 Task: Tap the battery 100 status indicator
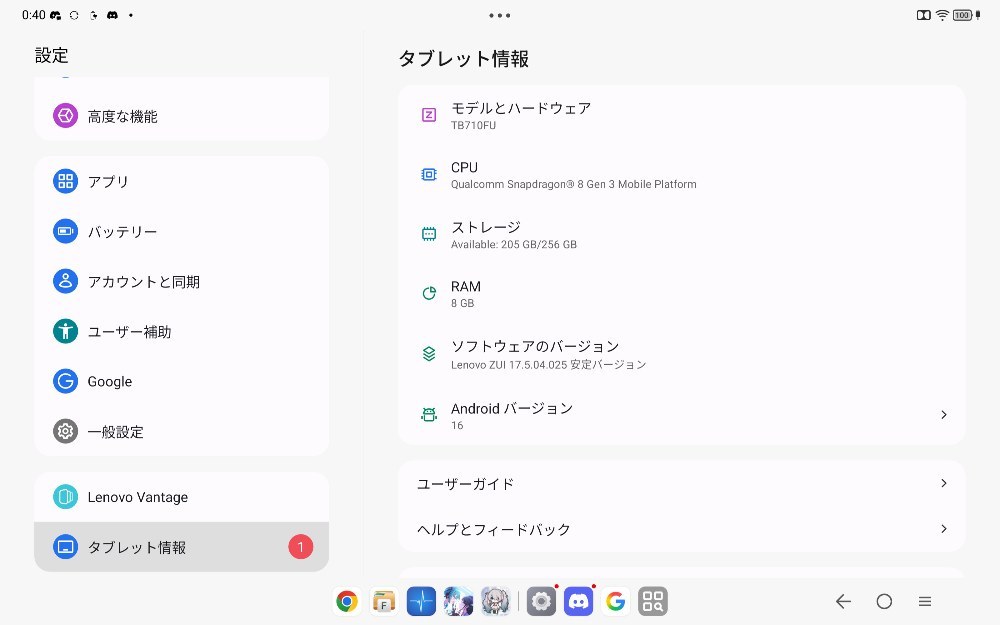(962, 15)
